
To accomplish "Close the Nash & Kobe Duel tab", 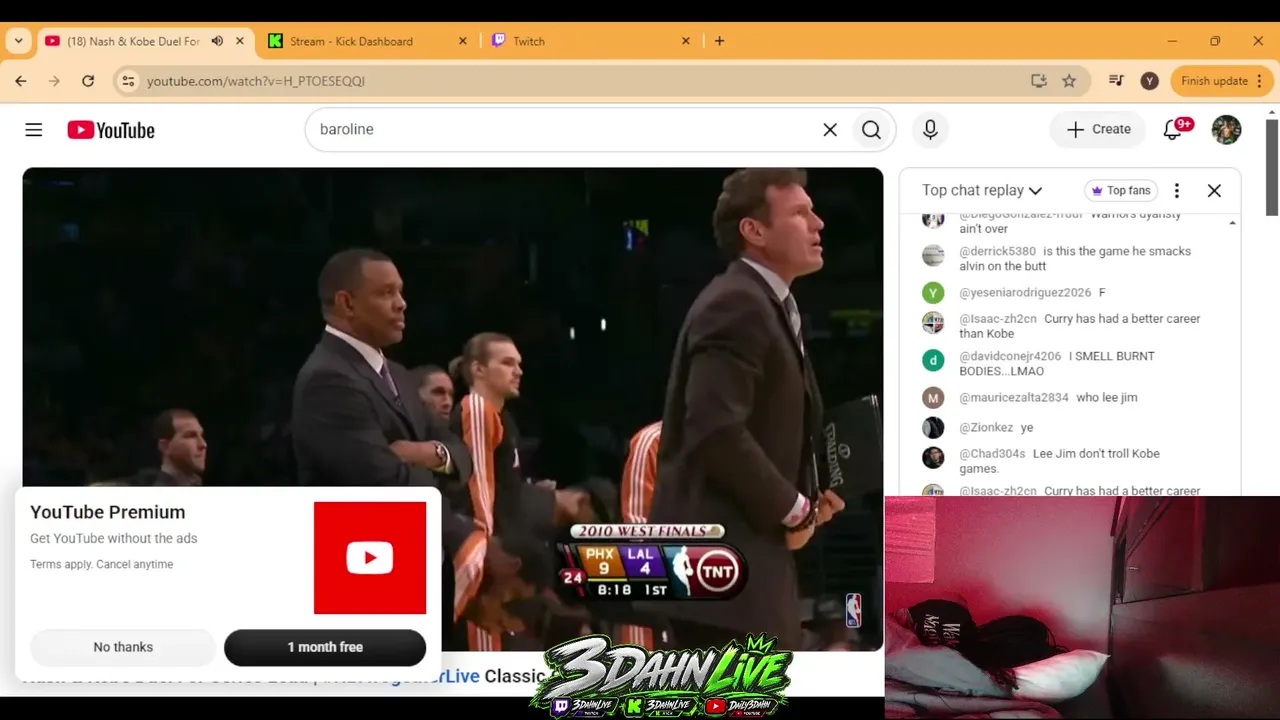I will point(240,41).
